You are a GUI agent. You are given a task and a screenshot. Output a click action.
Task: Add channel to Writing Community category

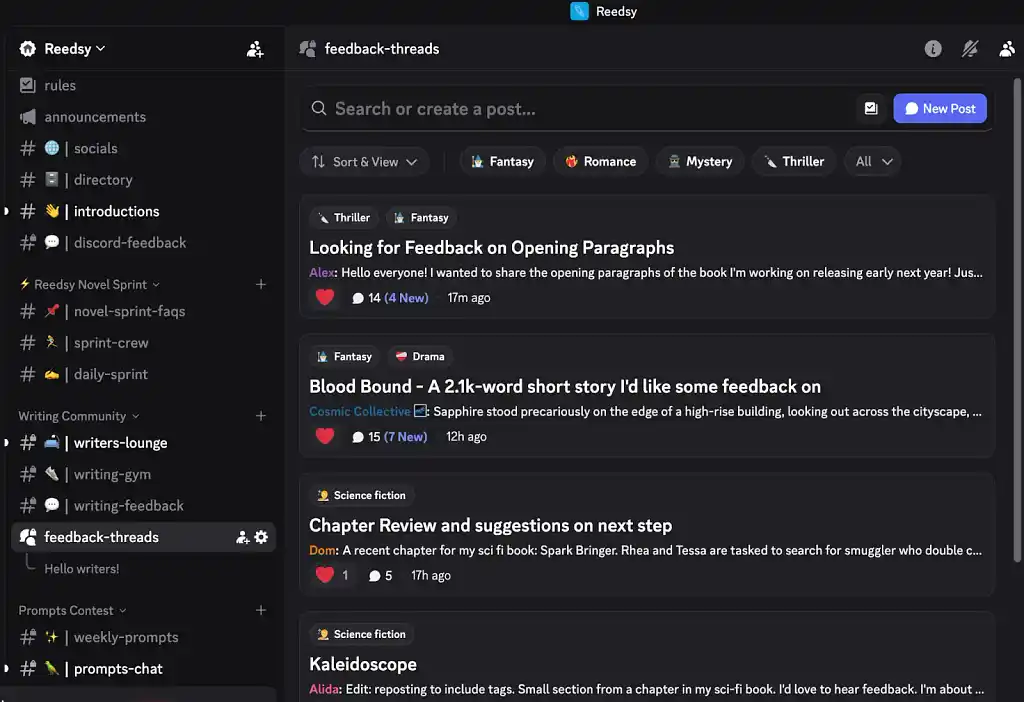coord(261,416)
